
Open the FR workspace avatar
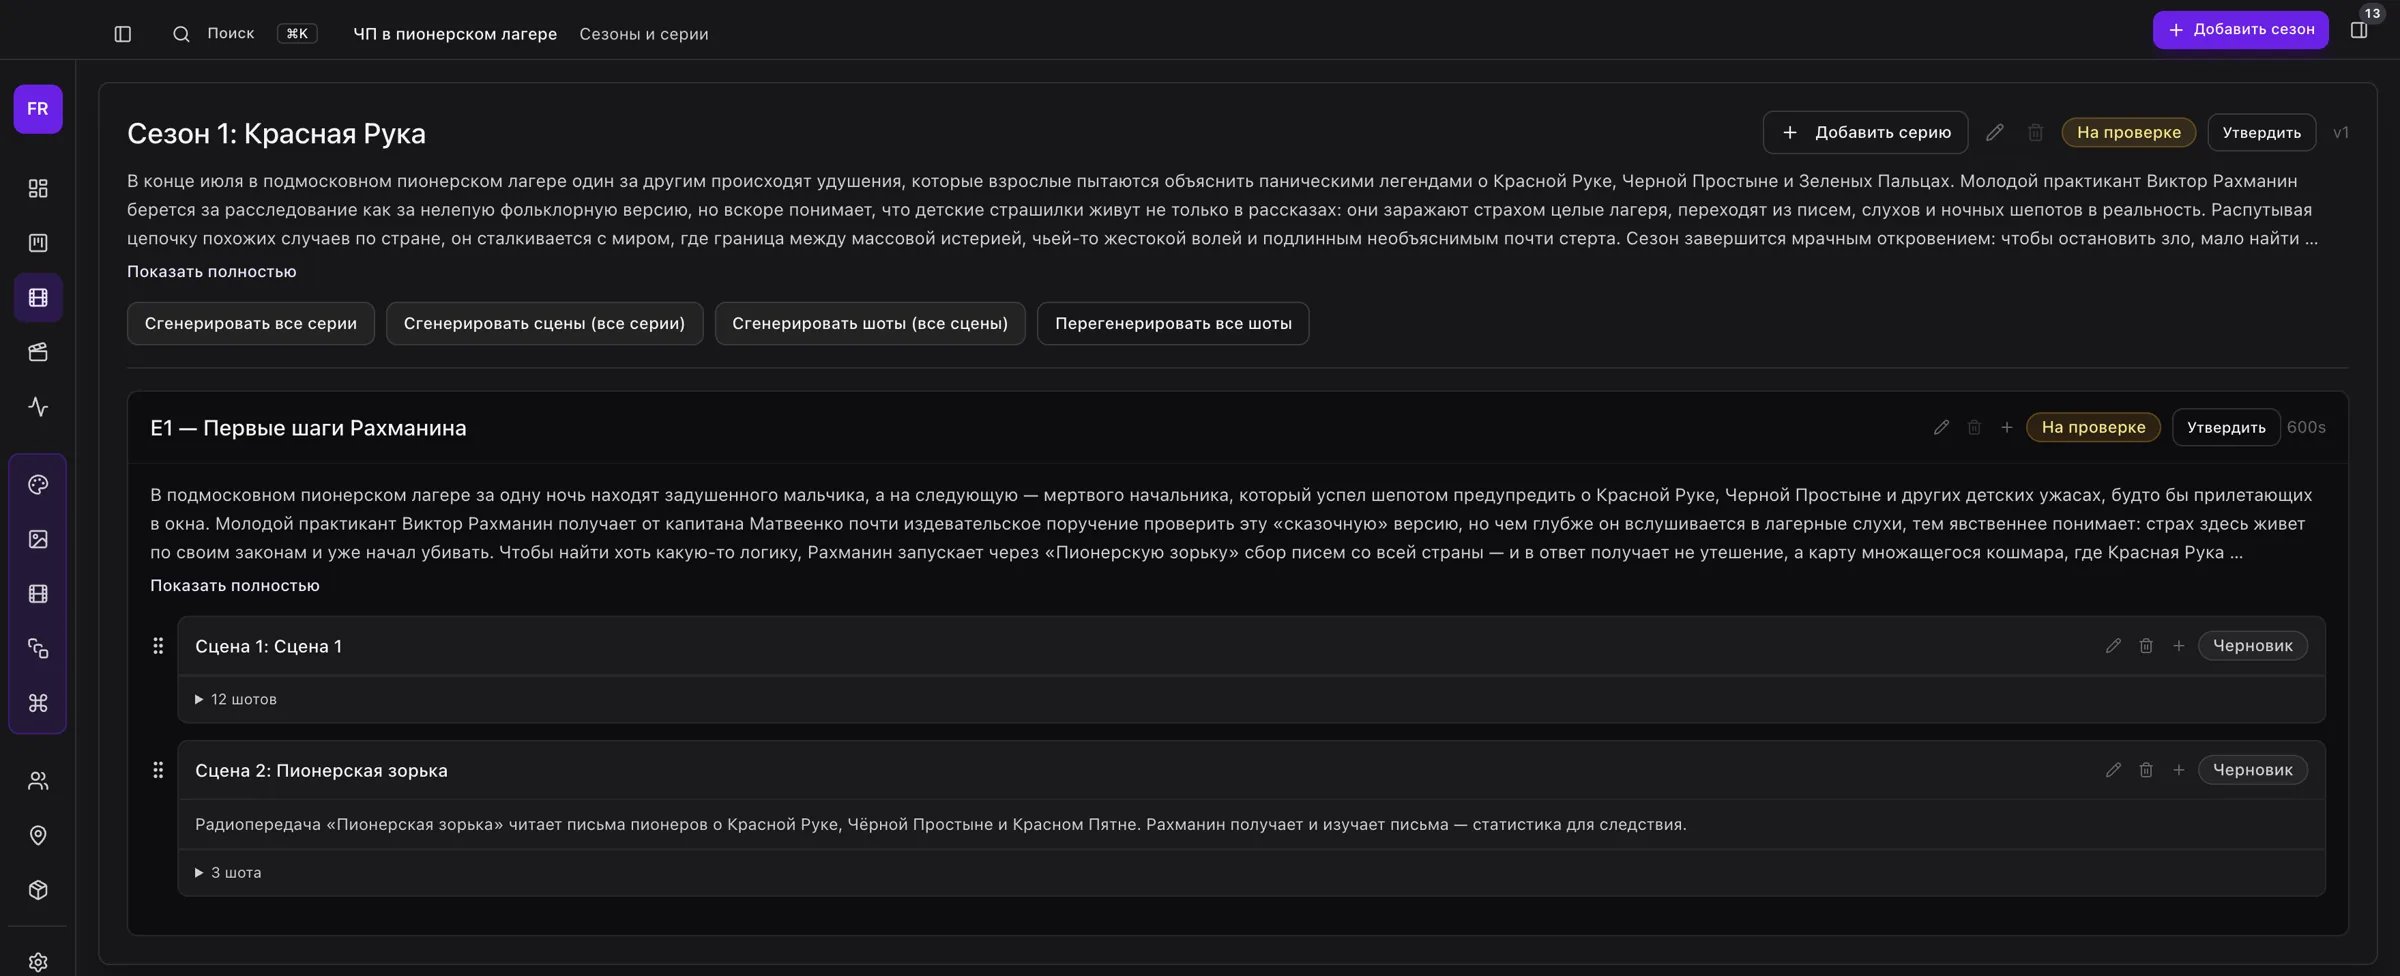pyautogui.click(x=38, y=109)
